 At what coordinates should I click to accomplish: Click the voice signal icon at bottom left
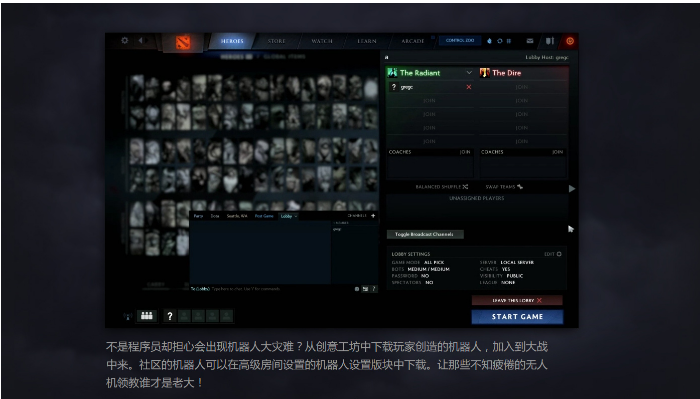pyautogui.click(x=127, y=316)
